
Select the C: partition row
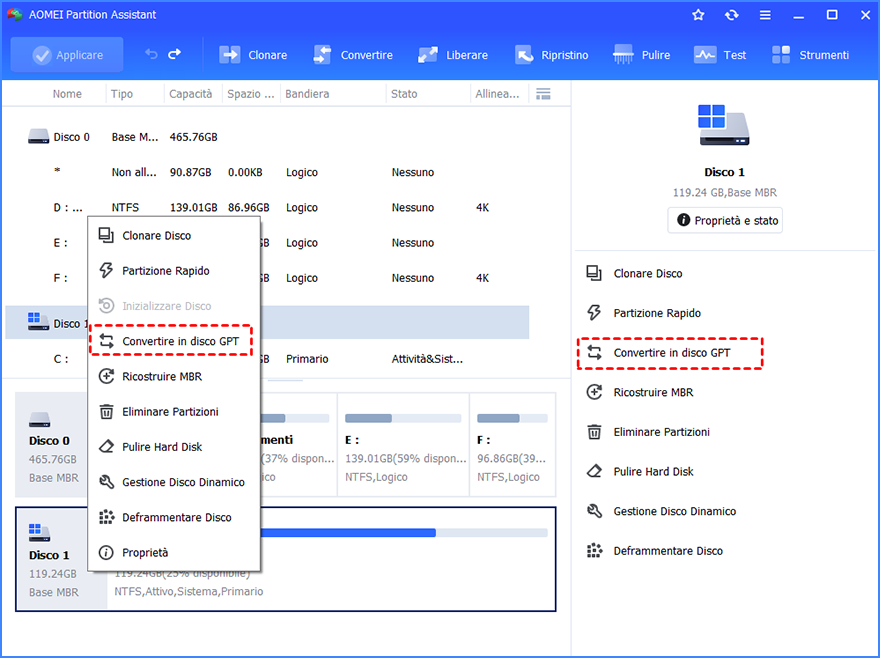coord(267,359)
